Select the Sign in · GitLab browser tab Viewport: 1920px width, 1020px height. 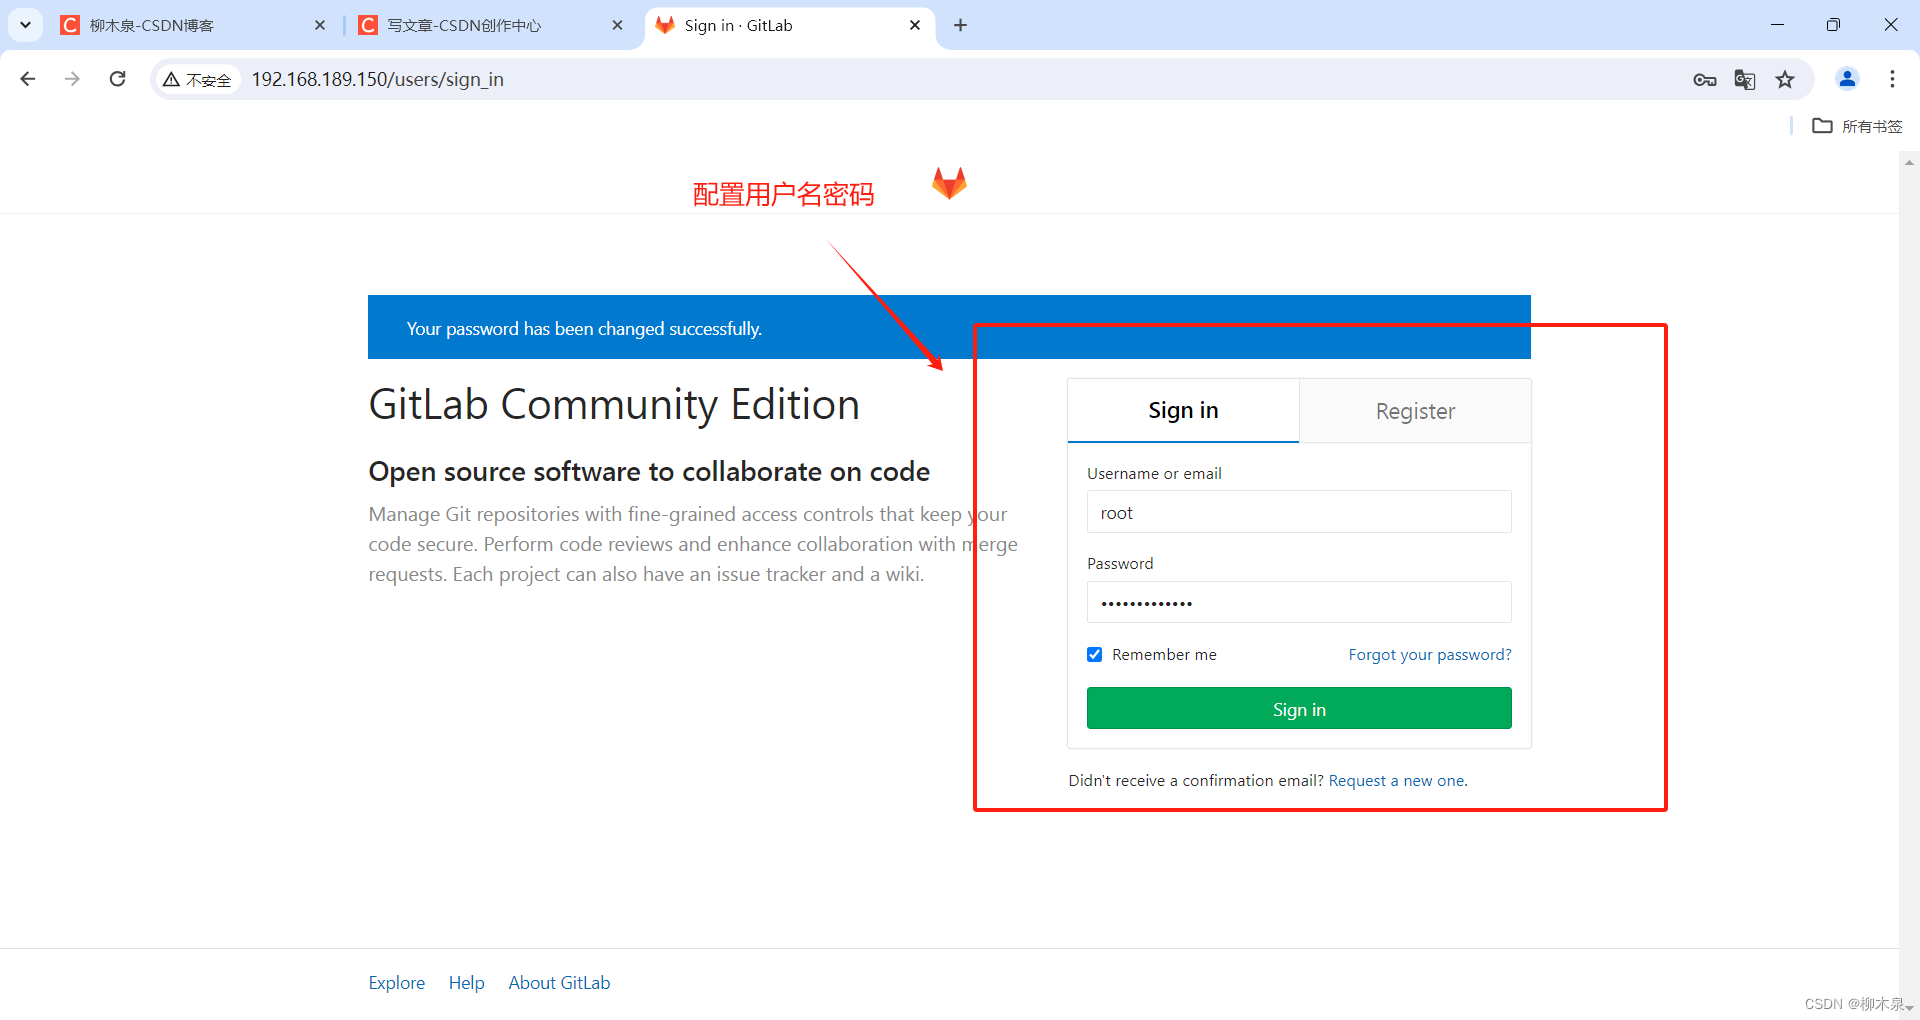790,25
